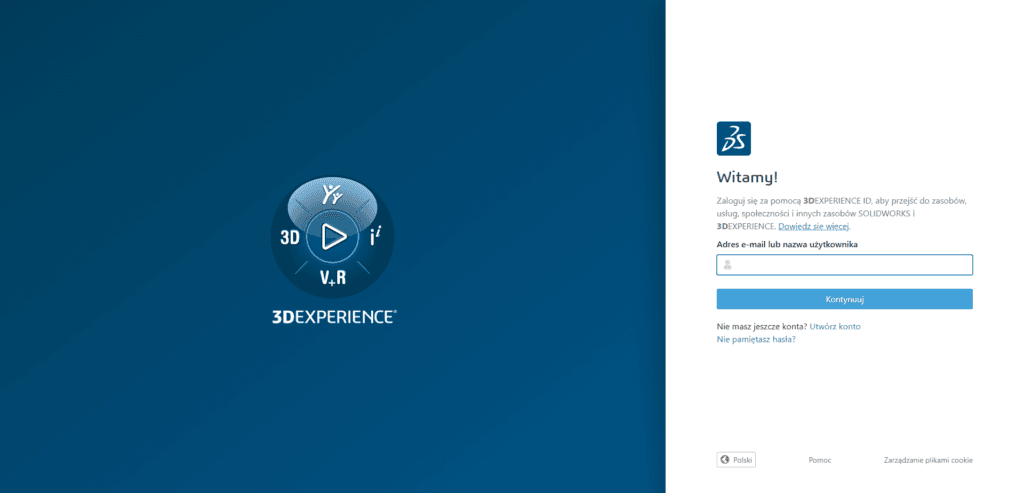Click the Dassault Systèmes 3DS logo icon
The image size is (1024, 493).
[x=733, y=138]
